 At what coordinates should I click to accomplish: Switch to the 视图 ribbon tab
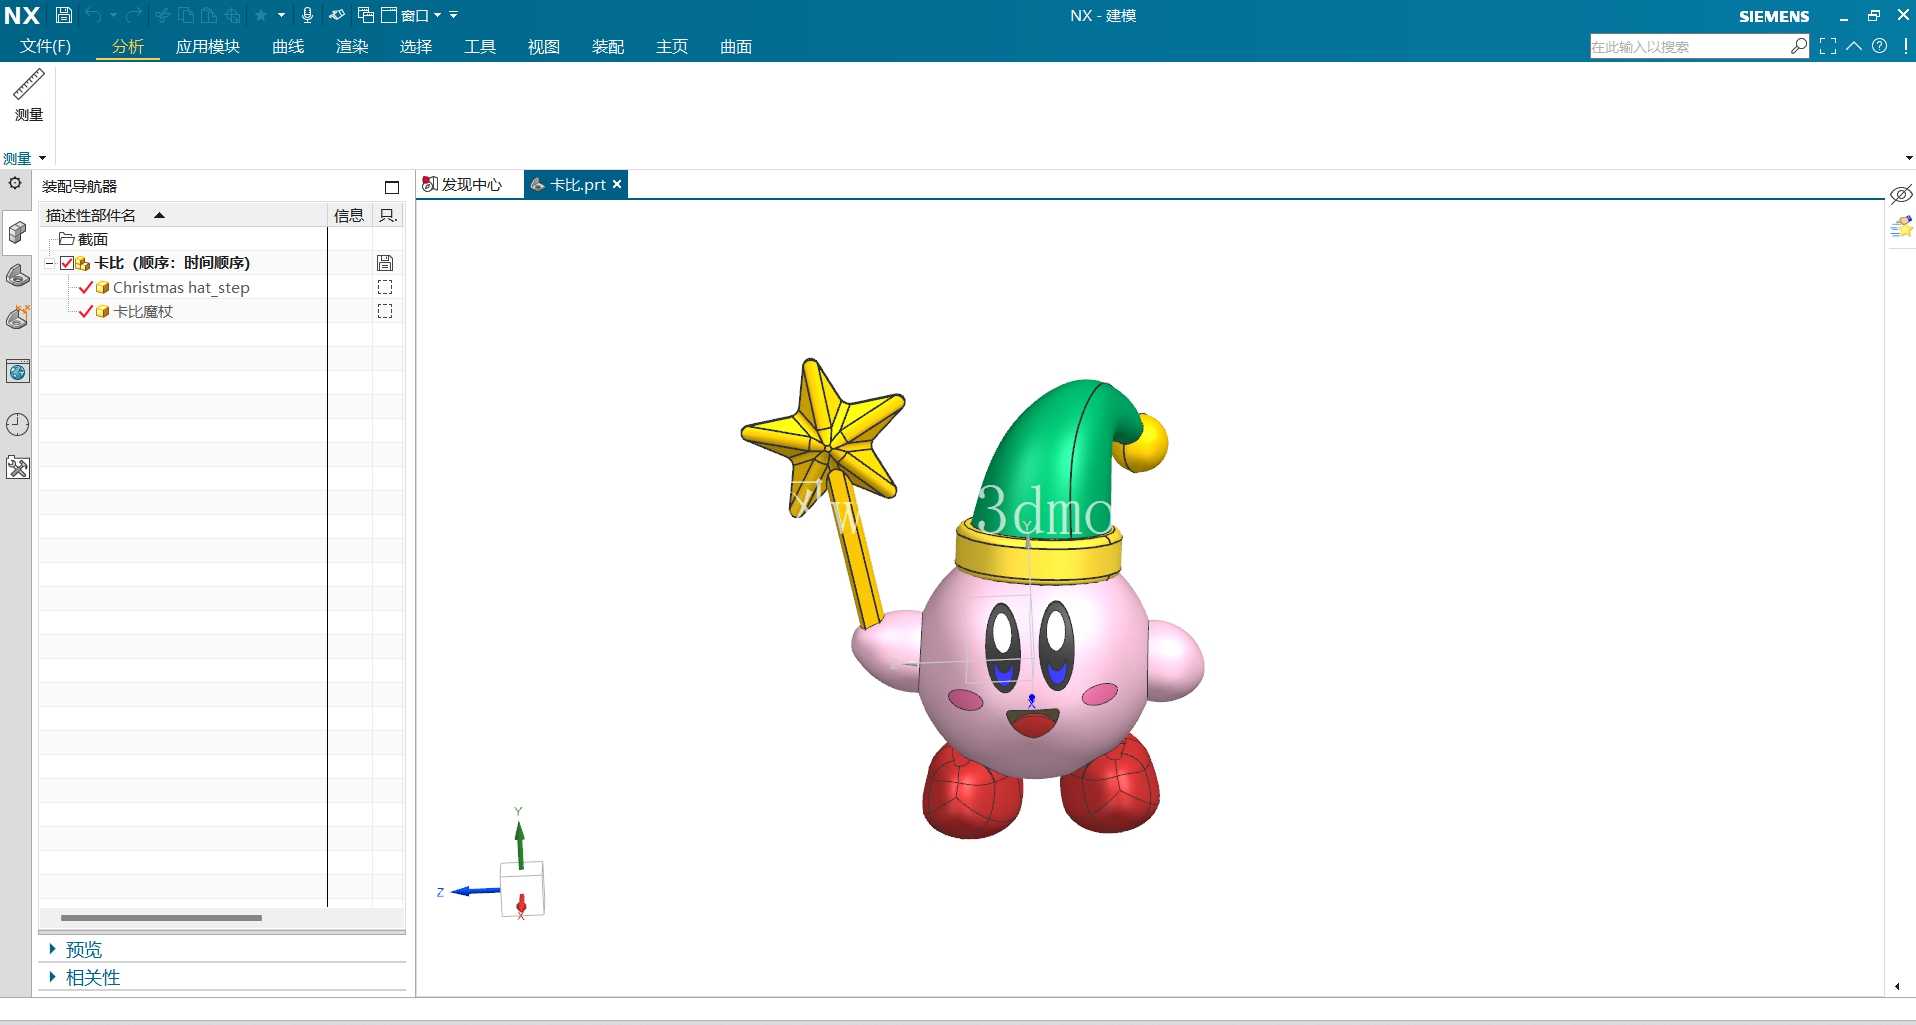tap(544, 46)
